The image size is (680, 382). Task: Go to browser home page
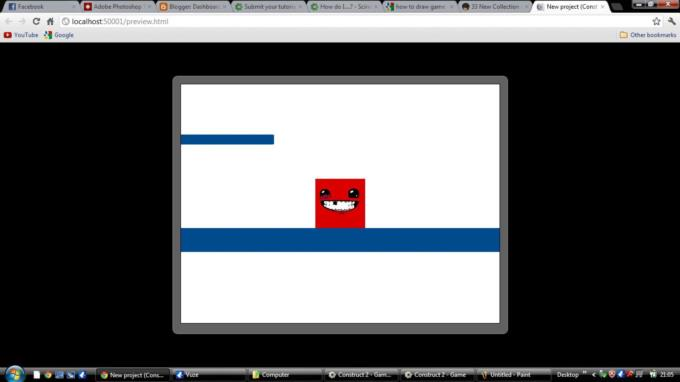(50, 21)
